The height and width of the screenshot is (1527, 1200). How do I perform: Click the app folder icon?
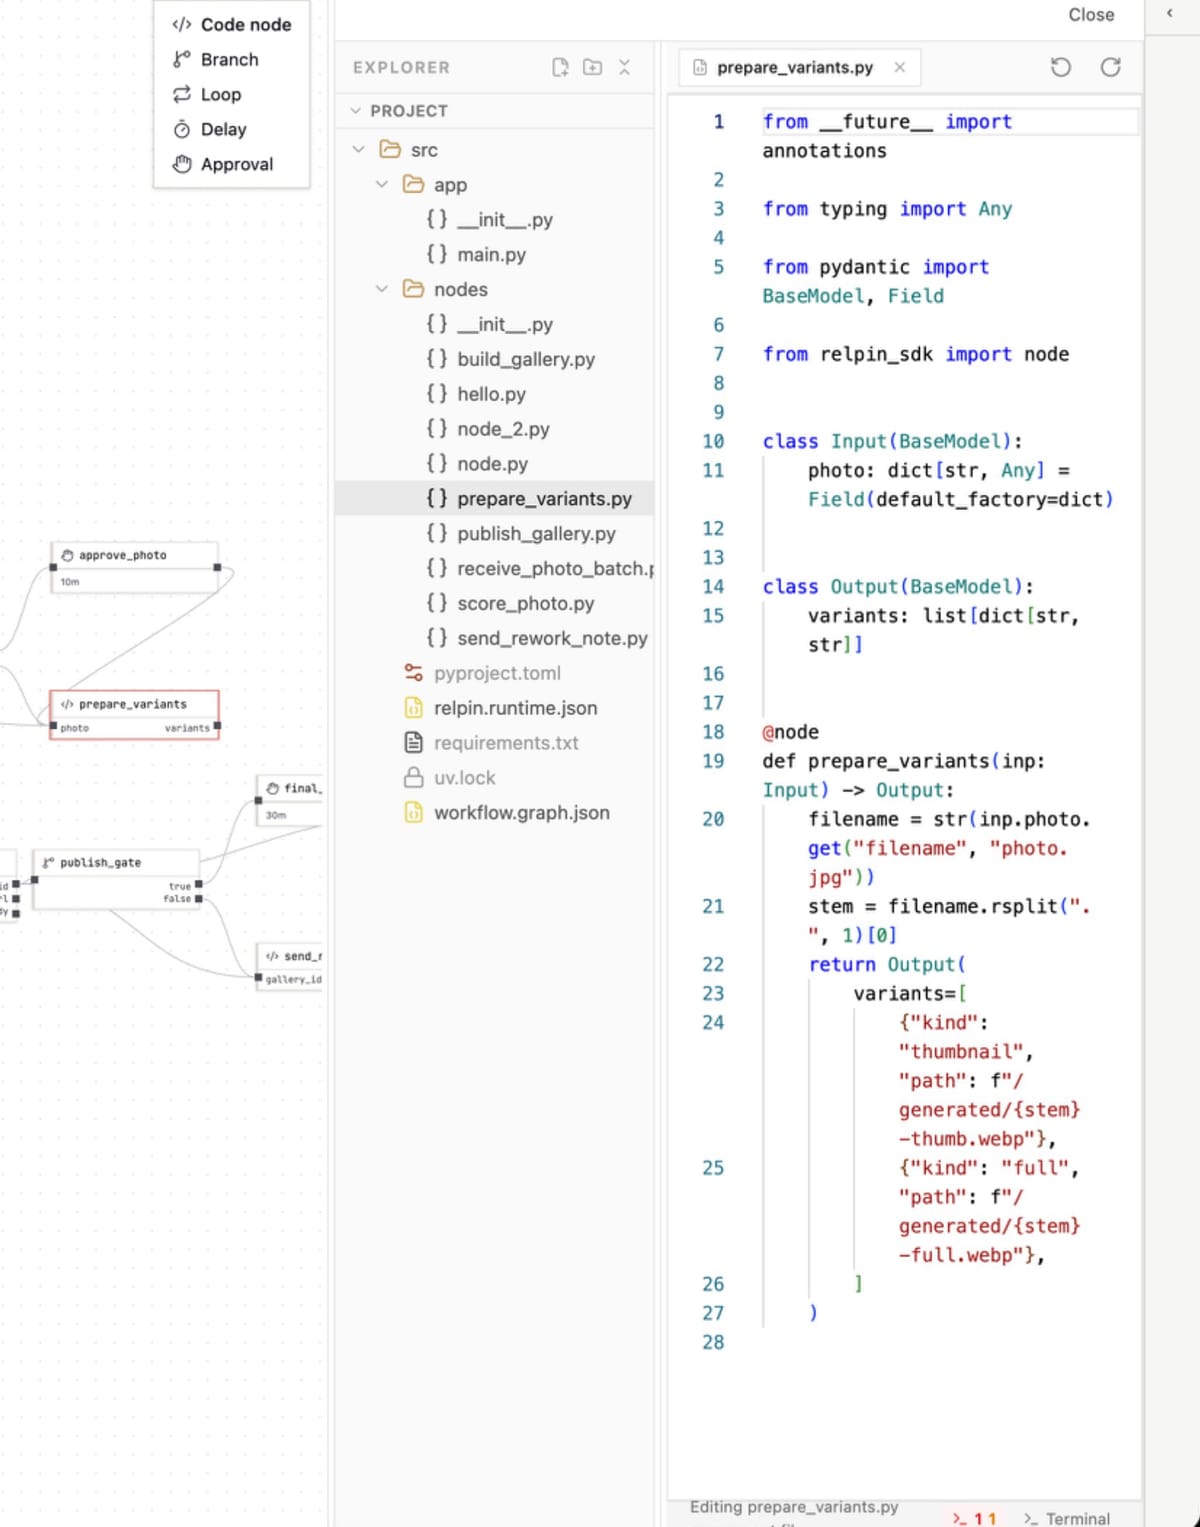[413, 184]
